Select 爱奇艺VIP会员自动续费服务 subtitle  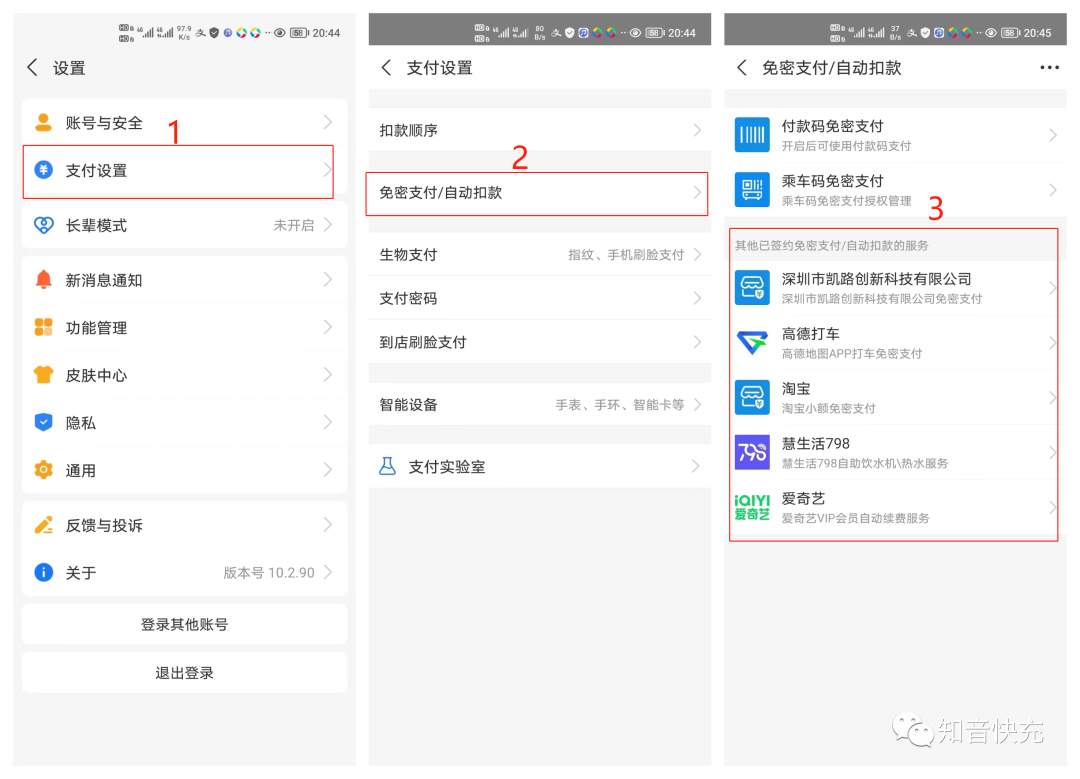pyautogui.click(x=855, y=518)
